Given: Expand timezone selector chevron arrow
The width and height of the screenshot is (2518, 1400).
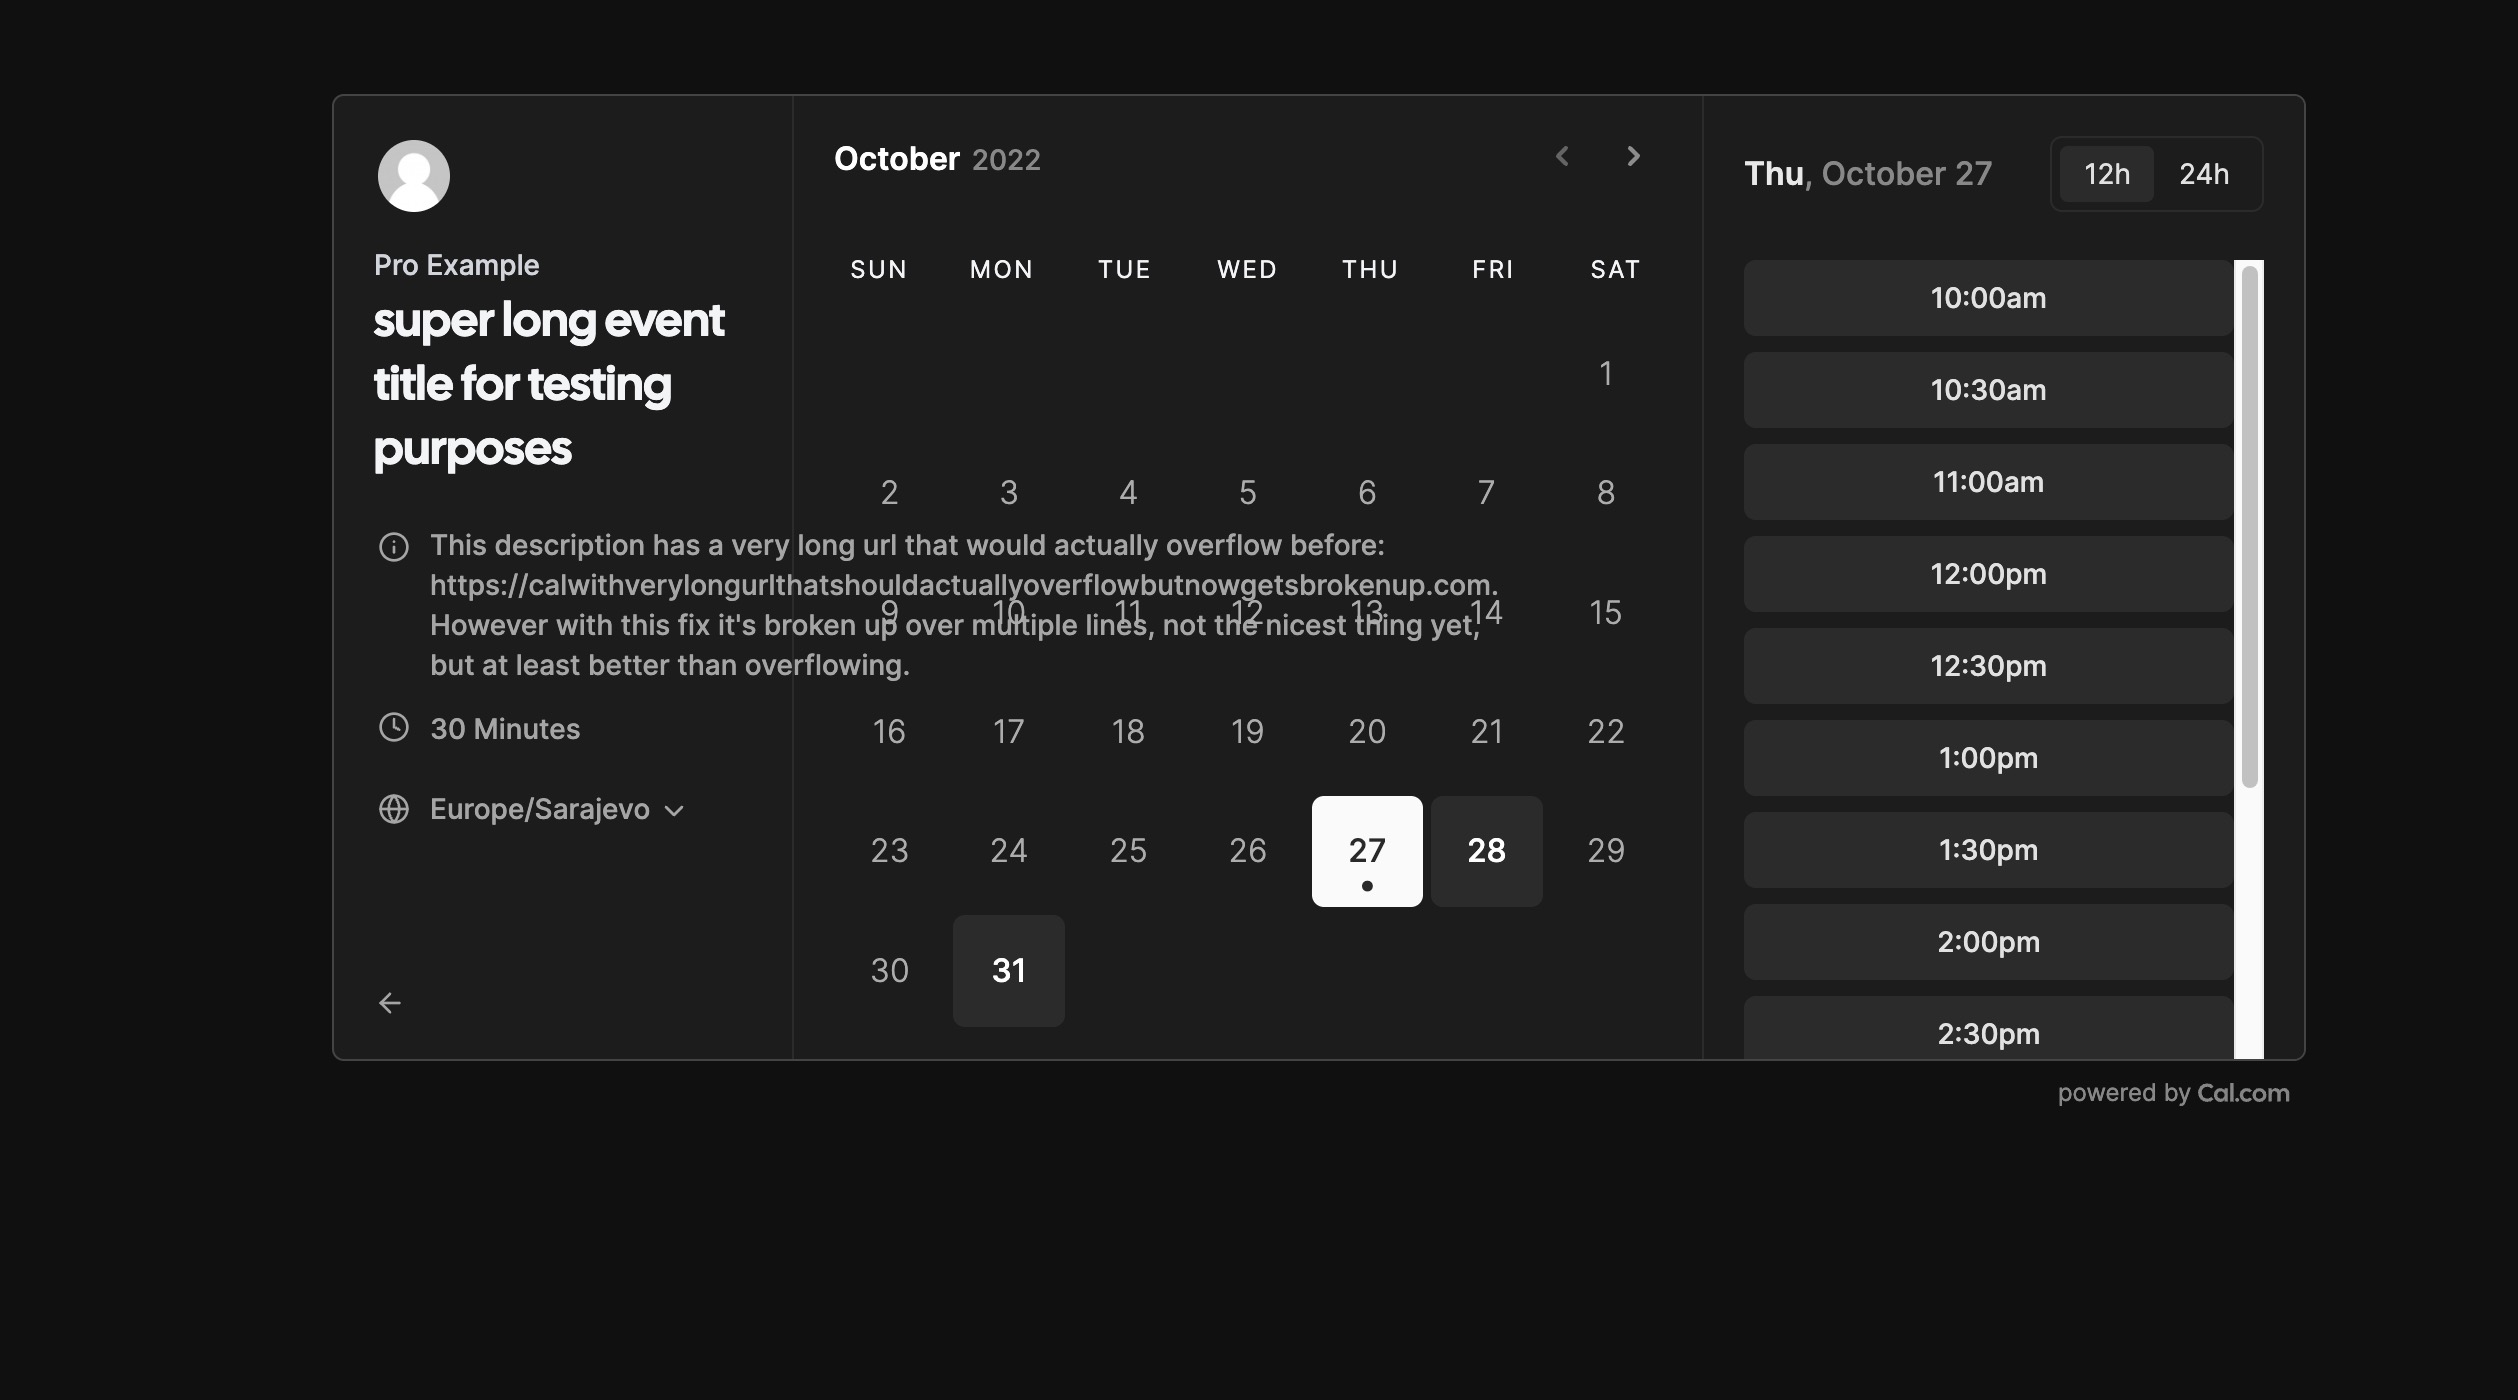Looking at the screenshot, I should click(x=675, y=811).
